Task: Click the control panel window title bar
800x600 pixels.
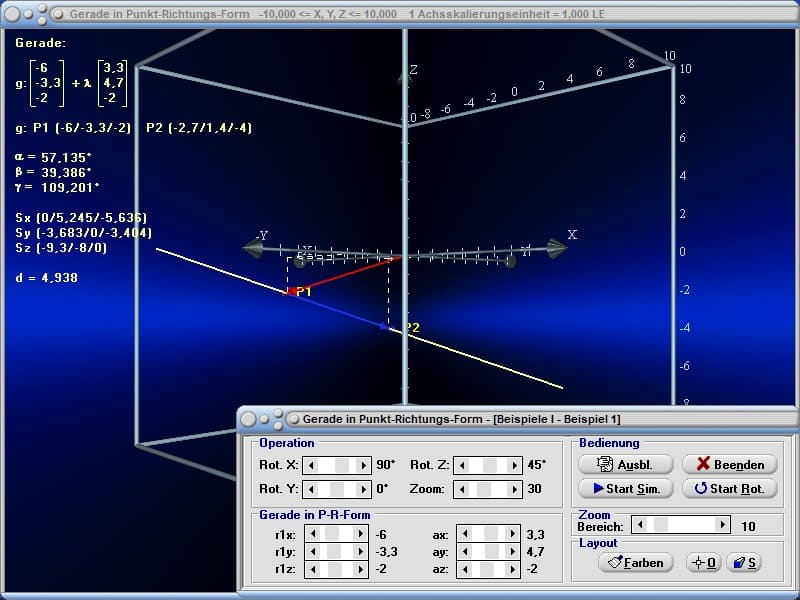Action: (x=517, y=419)
